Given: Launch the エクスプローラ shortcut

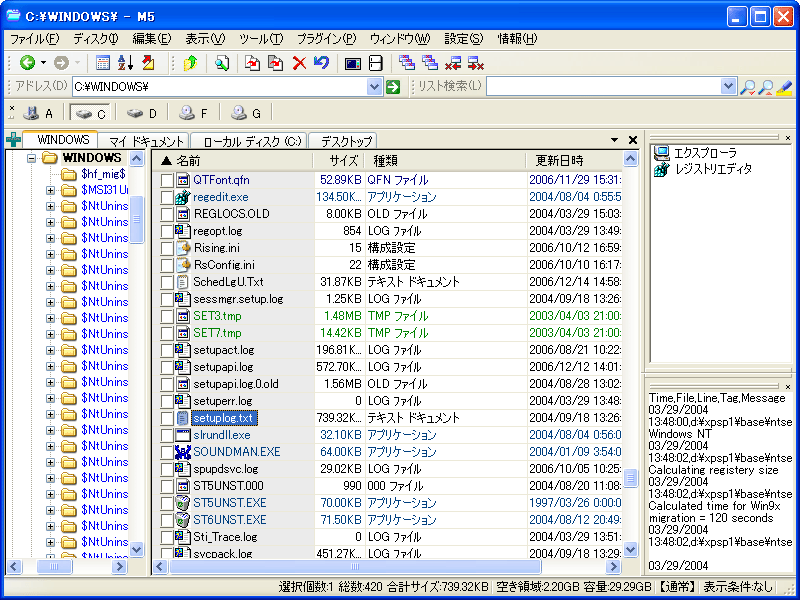Looking at the screenshot, I should (694, 153).
